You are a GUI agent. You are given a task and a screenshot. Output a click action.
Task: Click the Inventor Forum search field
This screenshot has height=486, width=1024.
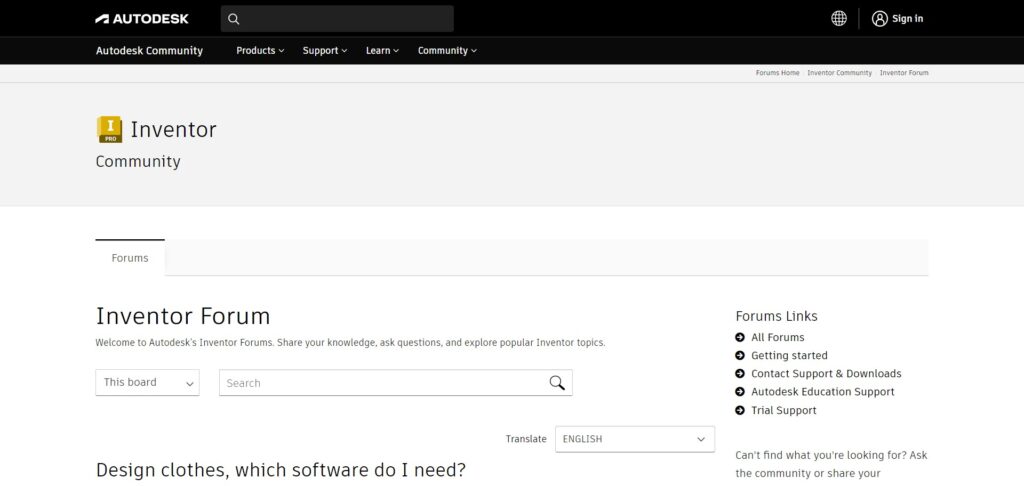click(x=396, y=383)
